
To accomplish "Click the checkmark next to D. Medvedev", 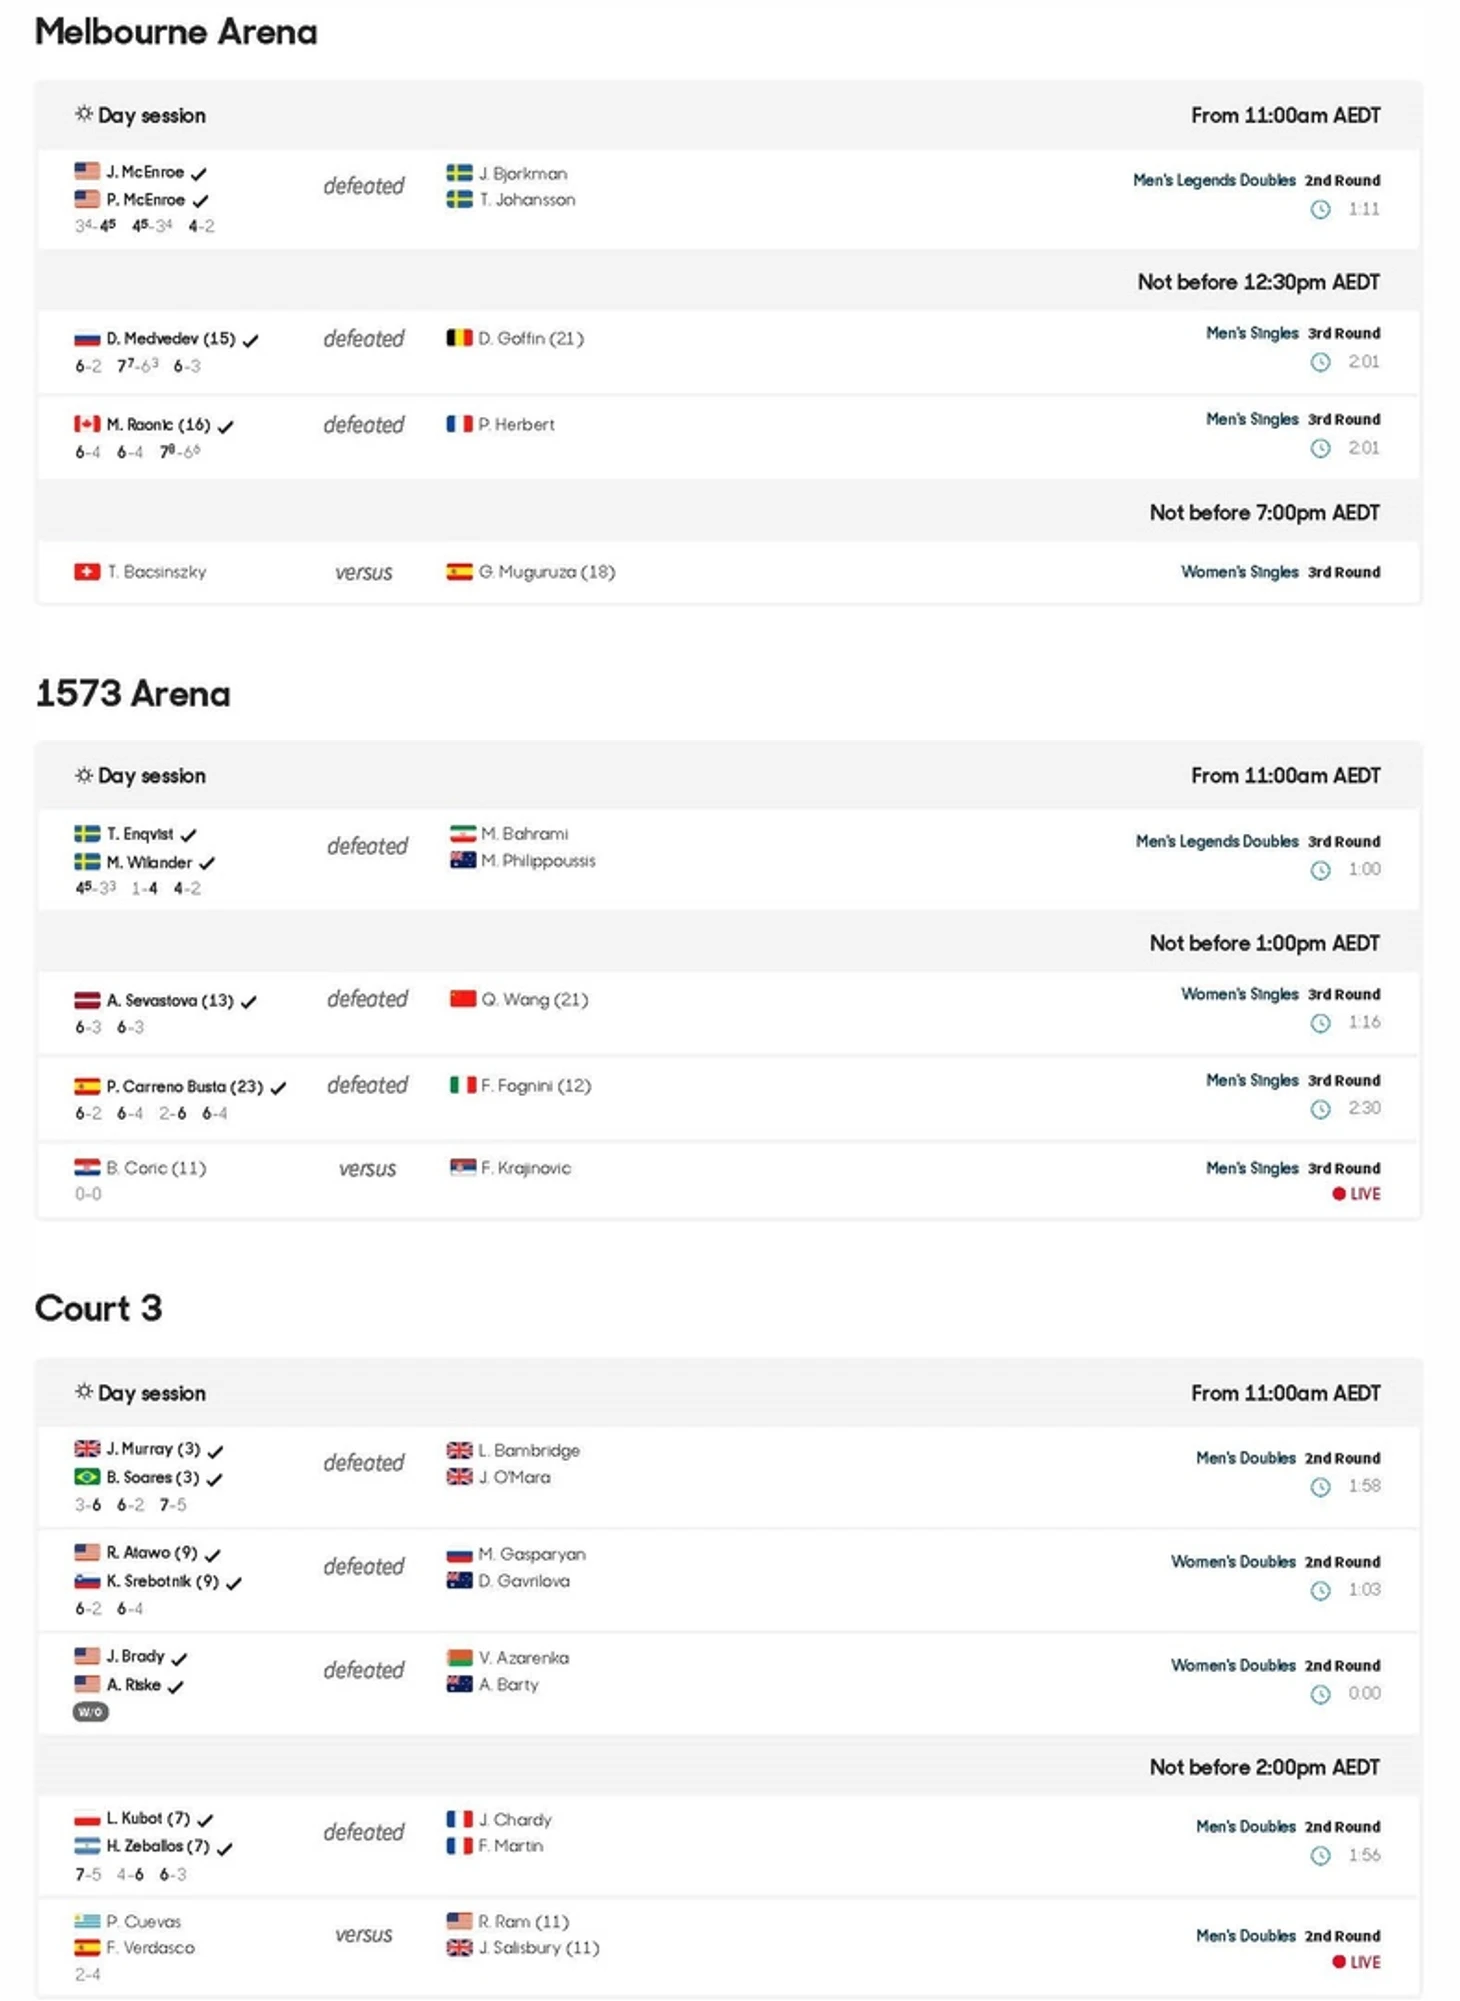I will tap(251, 340).
